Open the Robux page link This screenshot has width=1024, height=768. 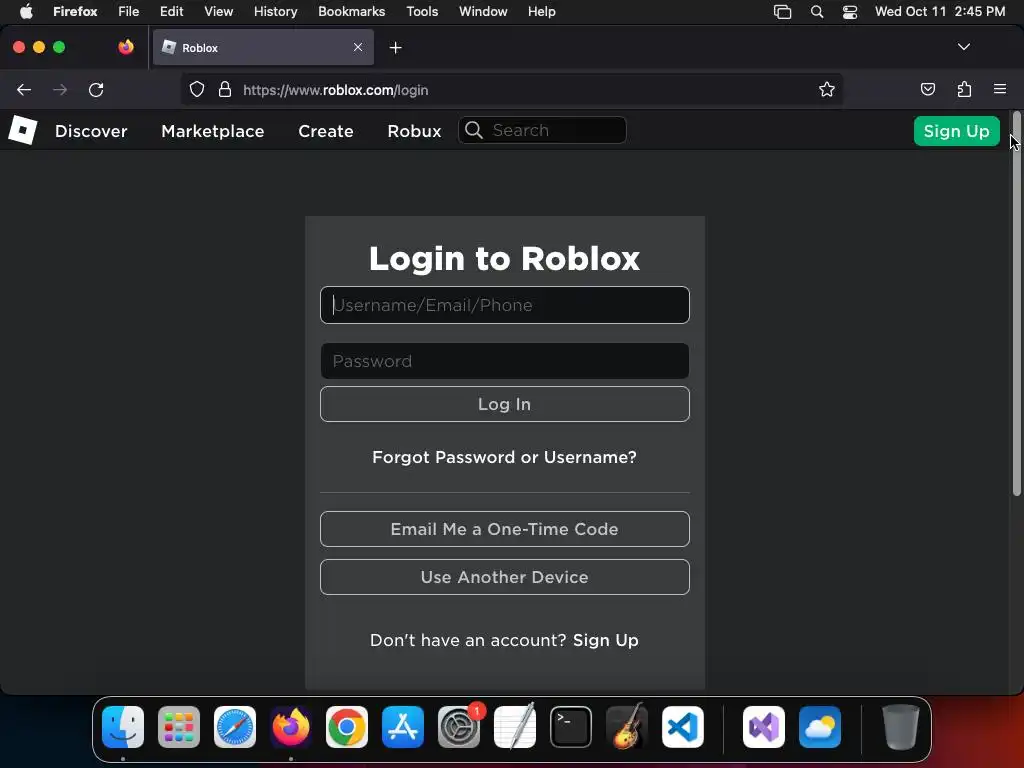point(414,131)
